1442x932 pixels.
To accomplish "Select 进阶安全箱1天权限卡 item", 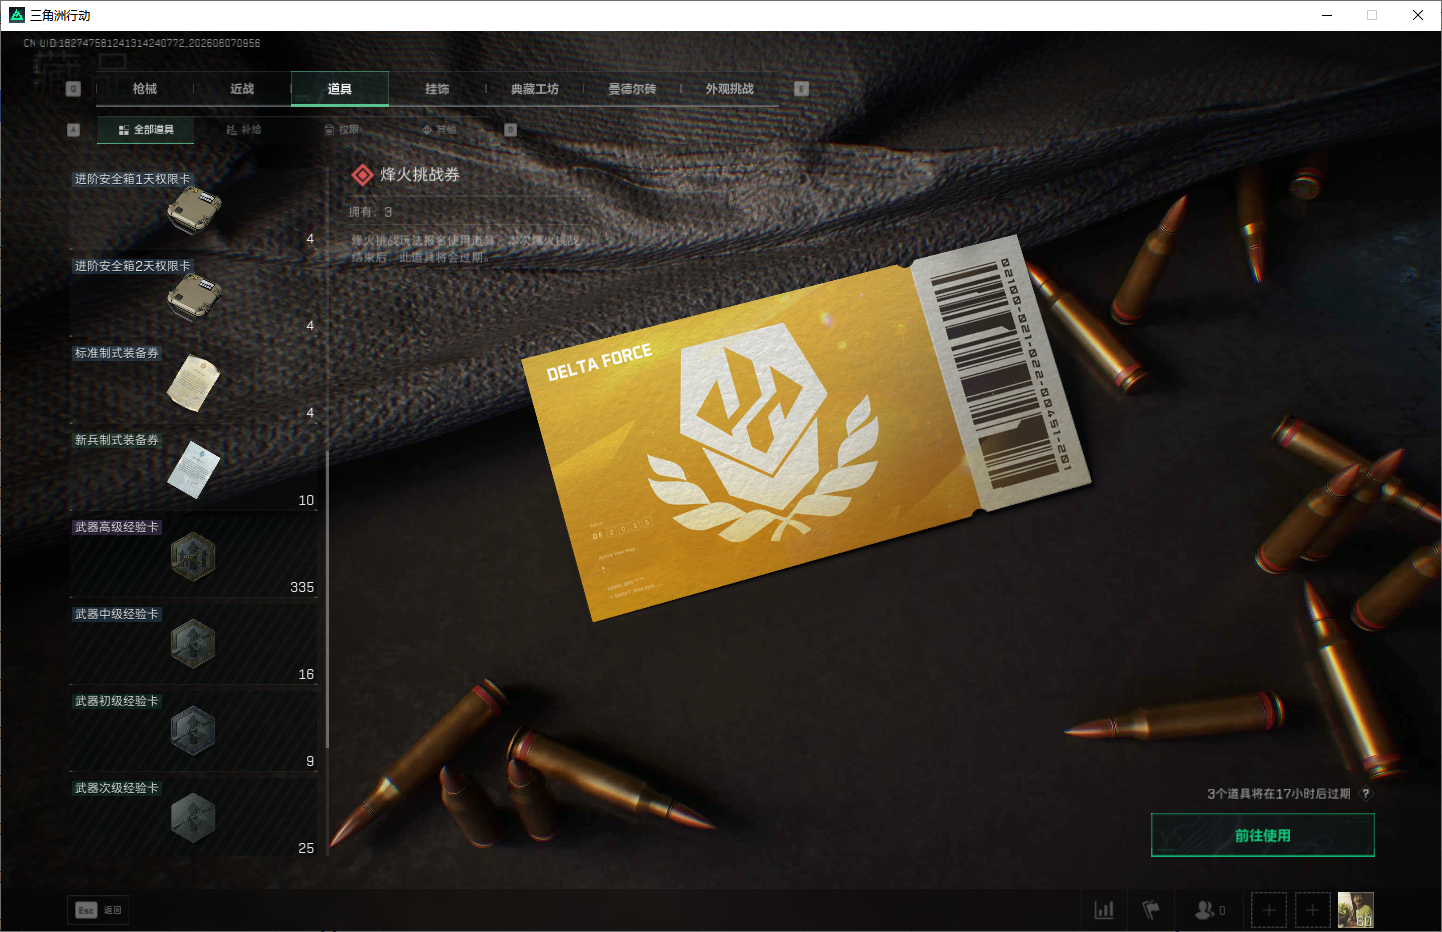I will [x=193, y=208].
